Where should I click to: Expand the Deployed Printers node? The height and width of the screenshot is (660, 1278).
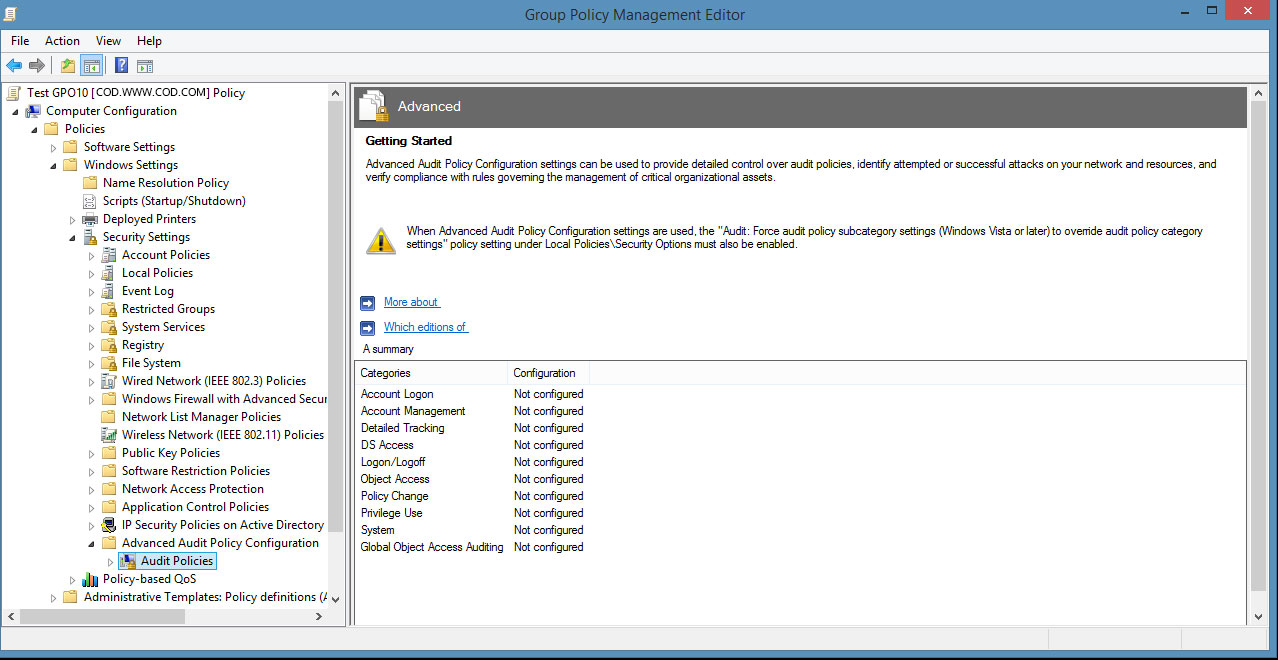[72, 219]
